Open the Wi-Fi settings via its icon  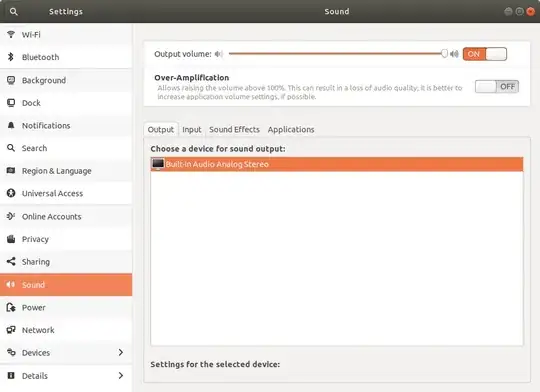11,34
